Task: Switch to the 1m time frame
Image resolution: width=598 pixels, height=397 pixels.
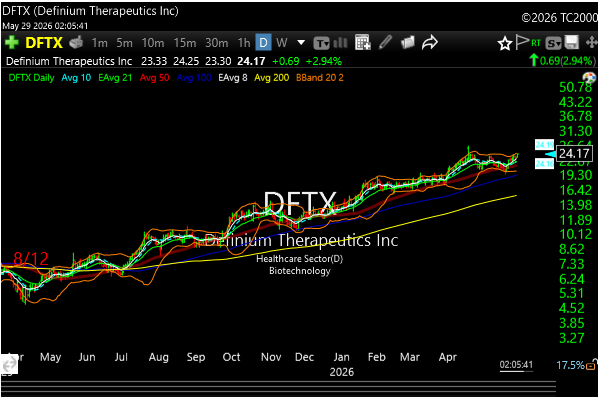Action: coord(100,43)
